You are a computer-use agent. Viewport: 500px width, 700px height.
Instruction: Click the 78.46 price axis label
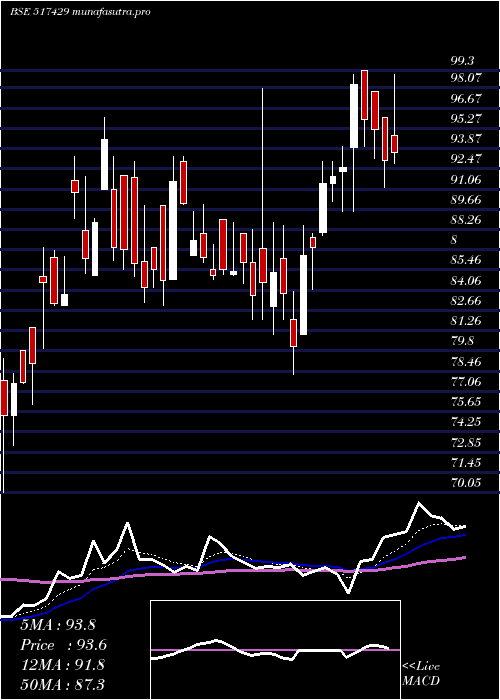pos(467,361)
